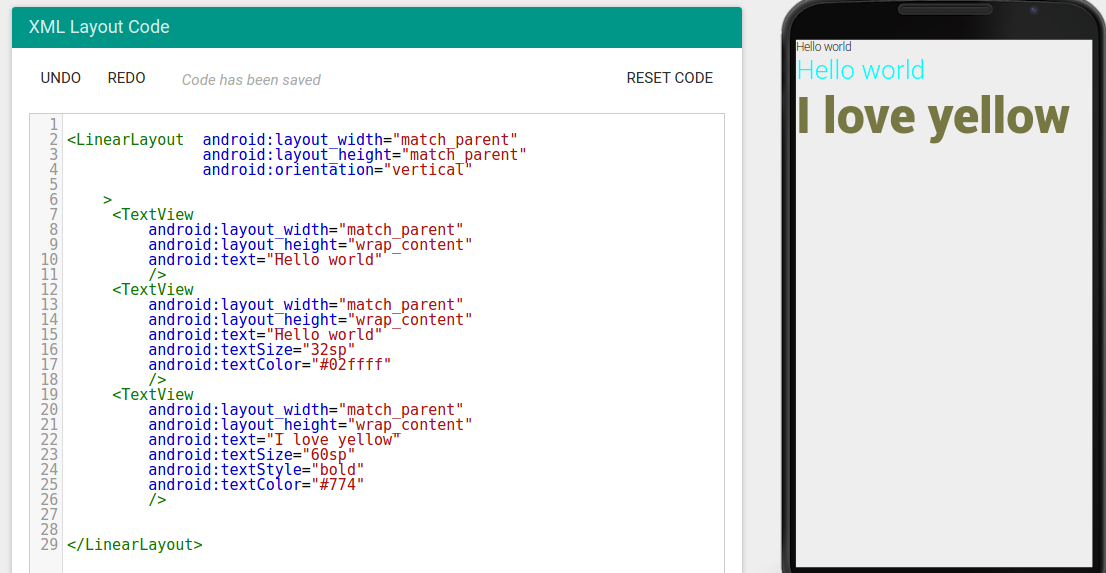Click the first TextView tag on line 7
The height and width of the screenshot is (573, 1106).
pos(152,215)
